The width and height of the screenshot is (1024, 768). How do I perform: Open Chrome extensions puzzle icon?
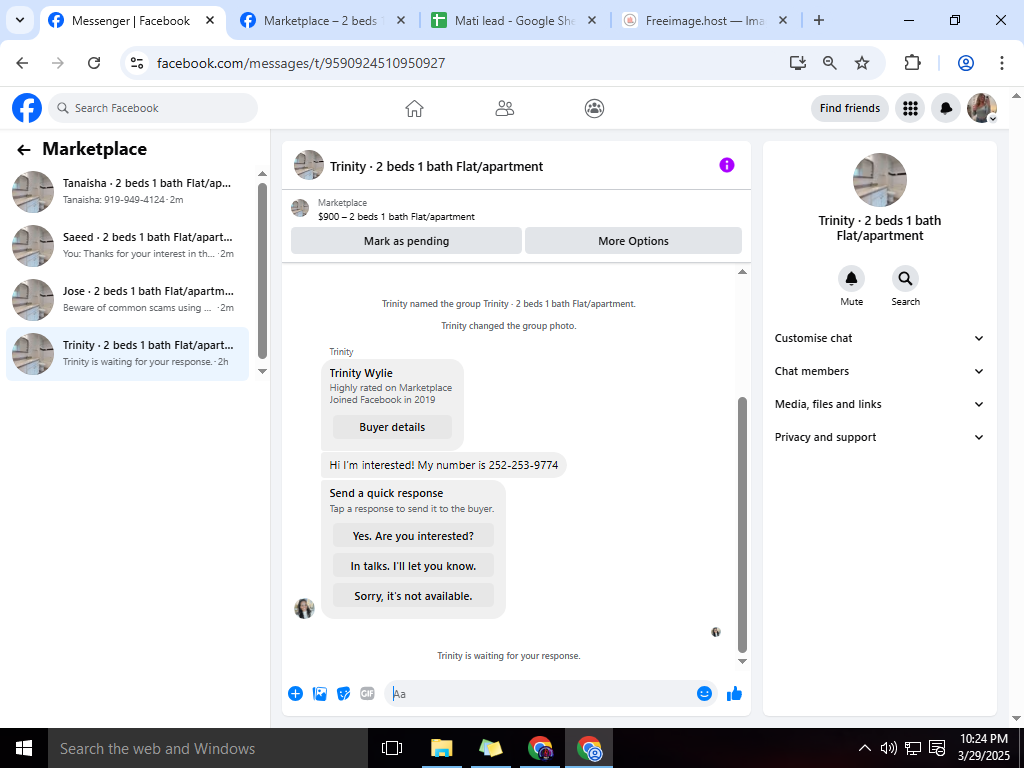(x=912, y=63)
